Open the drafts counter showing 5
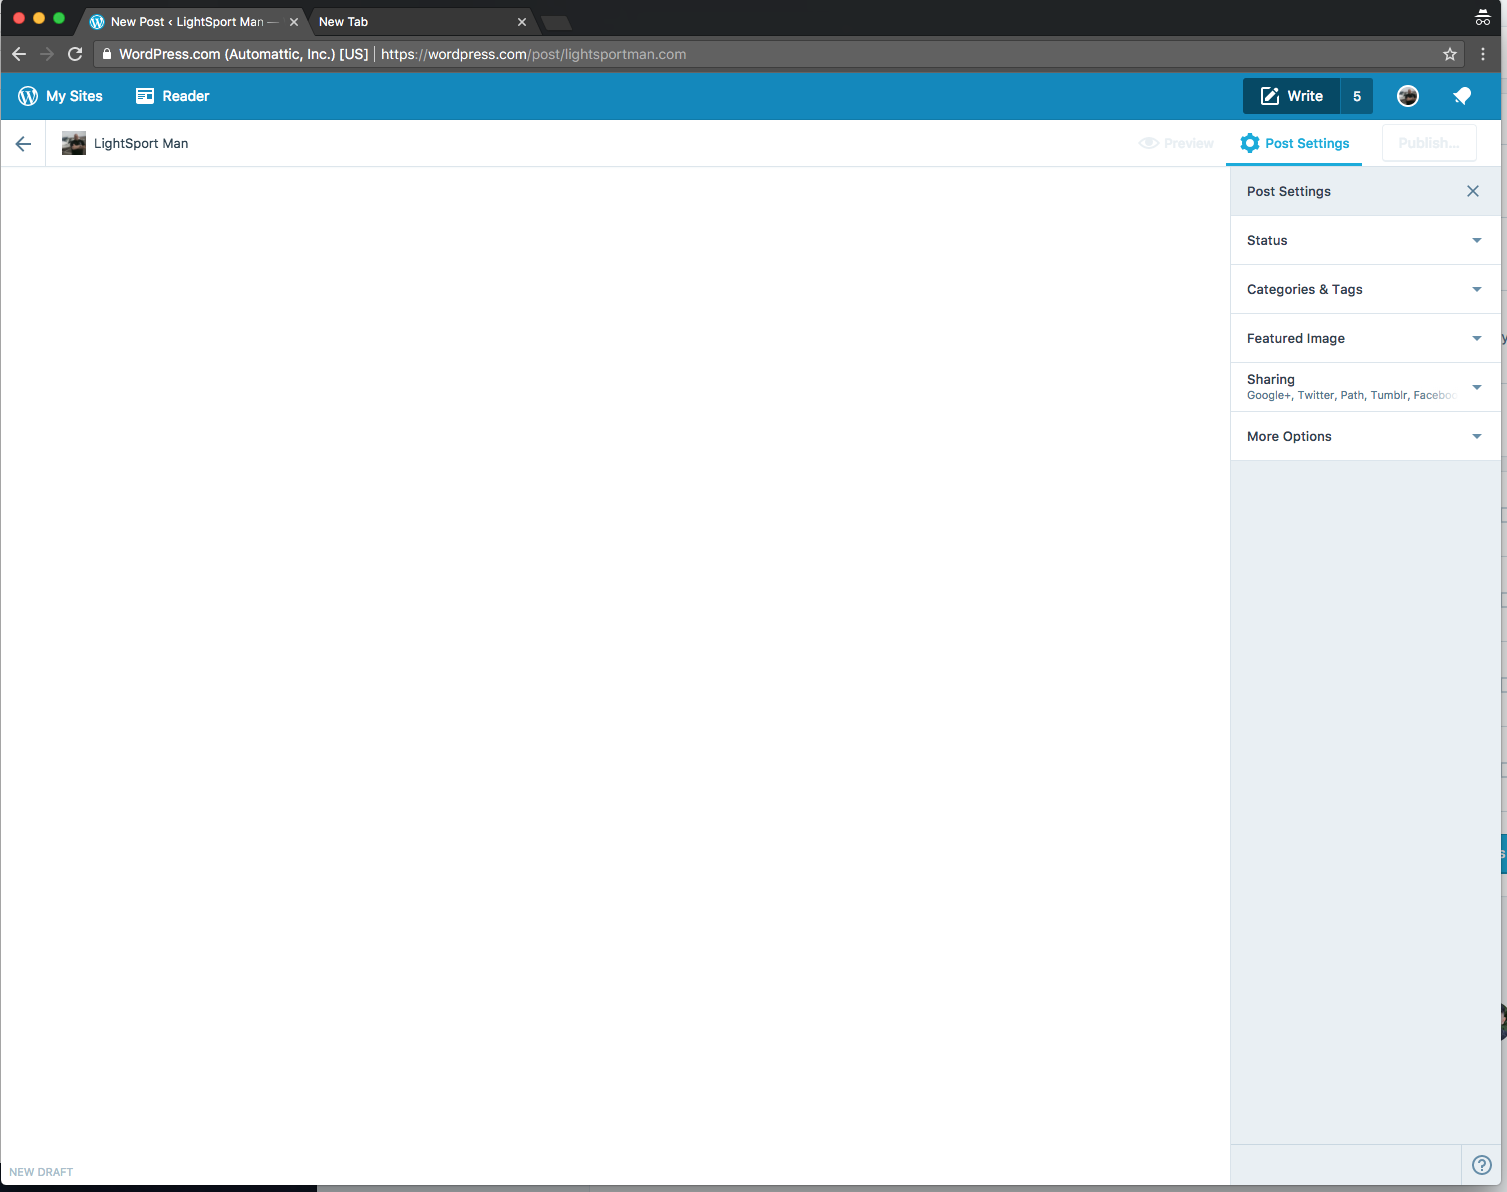The width and height of the screenshot is (1507, 1192). (x=1357, y=96)
